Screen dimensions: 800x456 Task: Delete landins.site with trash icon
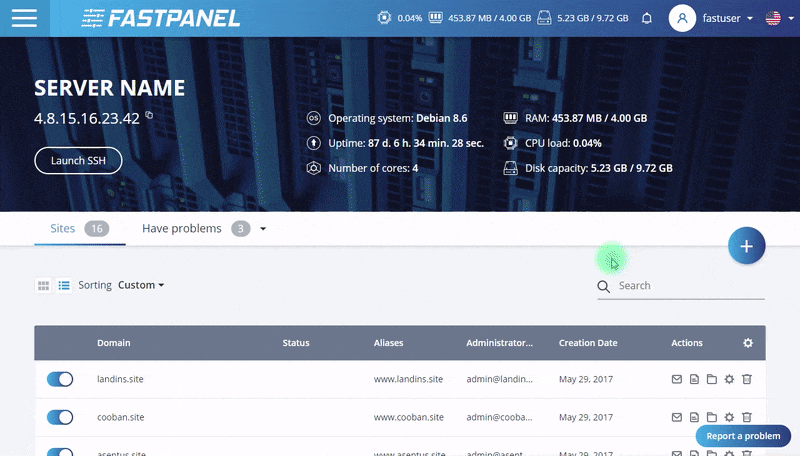click(x=747, y=380)
